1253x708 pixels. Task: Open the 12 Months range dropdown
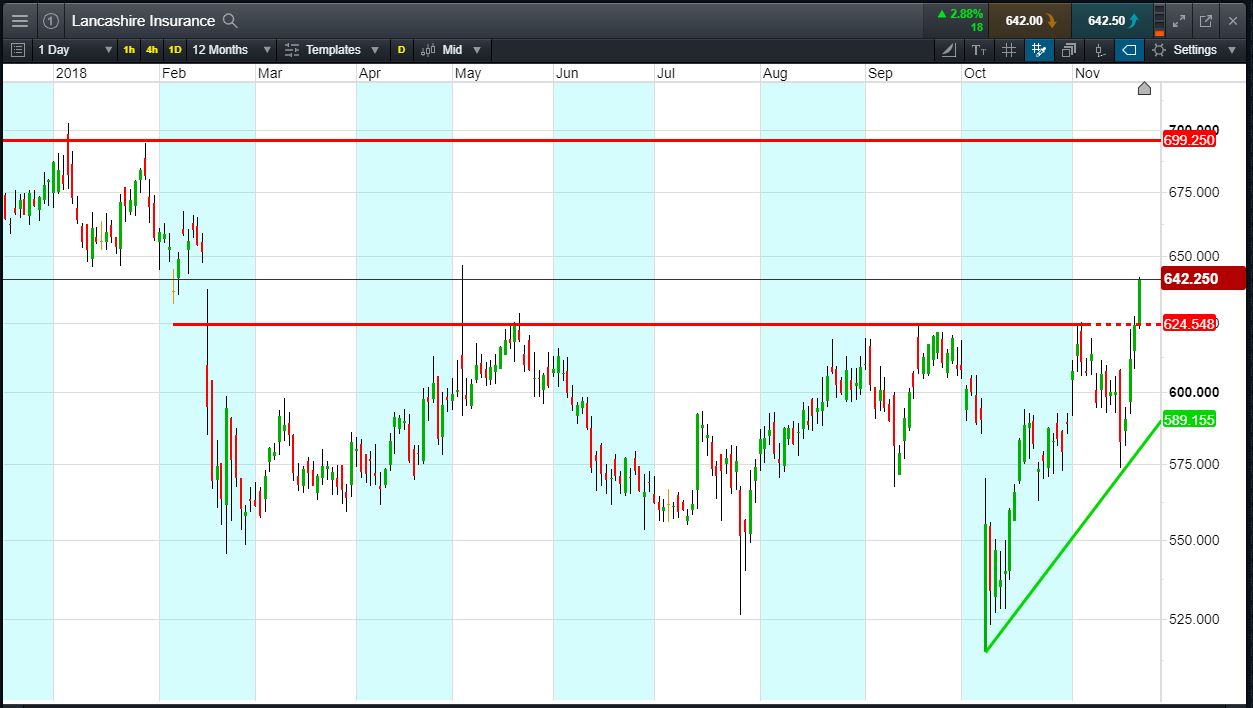231,49
